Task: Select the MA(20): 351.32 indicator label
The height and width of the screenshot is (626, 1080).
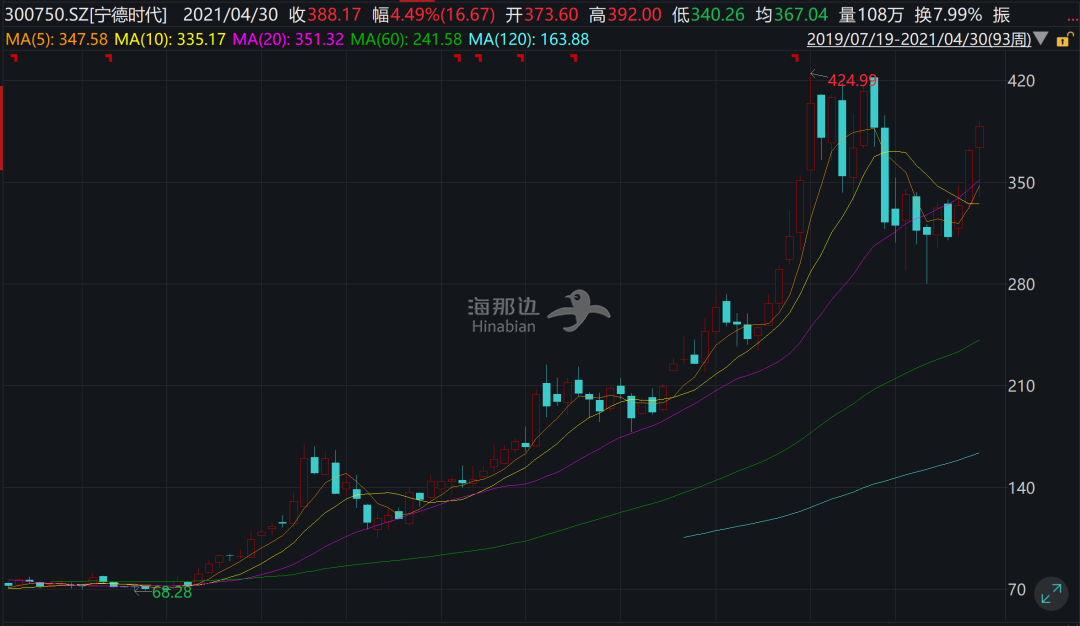Action: point(288,39)
